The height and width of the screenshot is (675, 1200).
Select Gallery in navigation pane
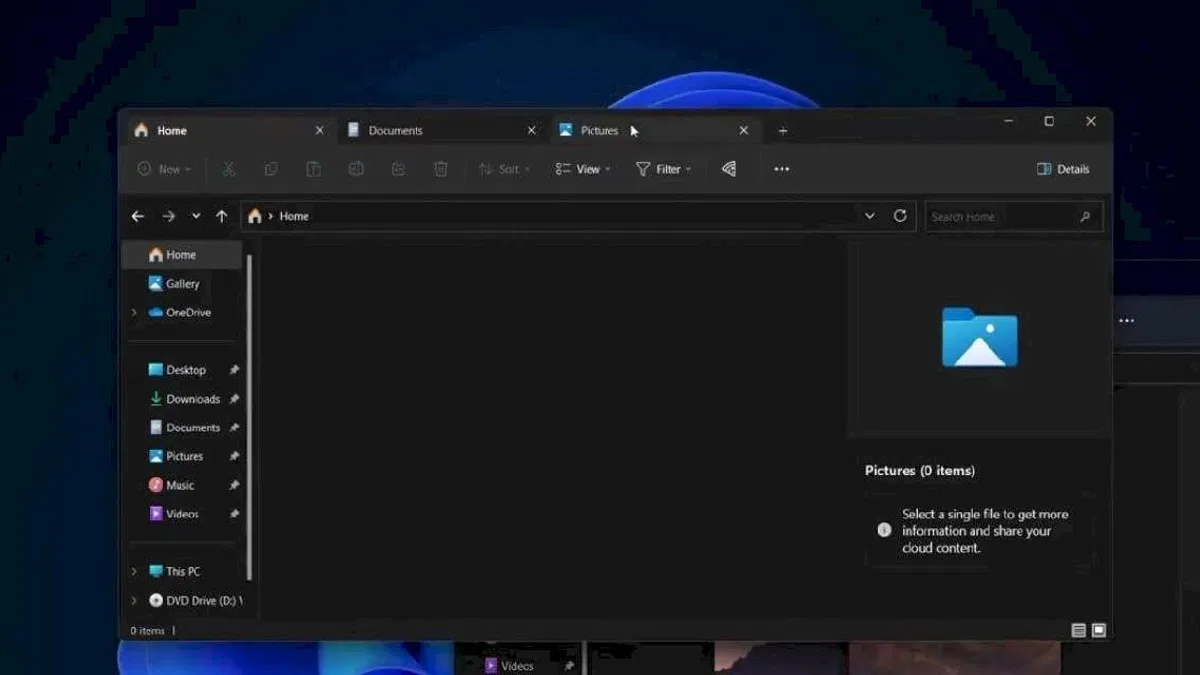coord(182,284)
